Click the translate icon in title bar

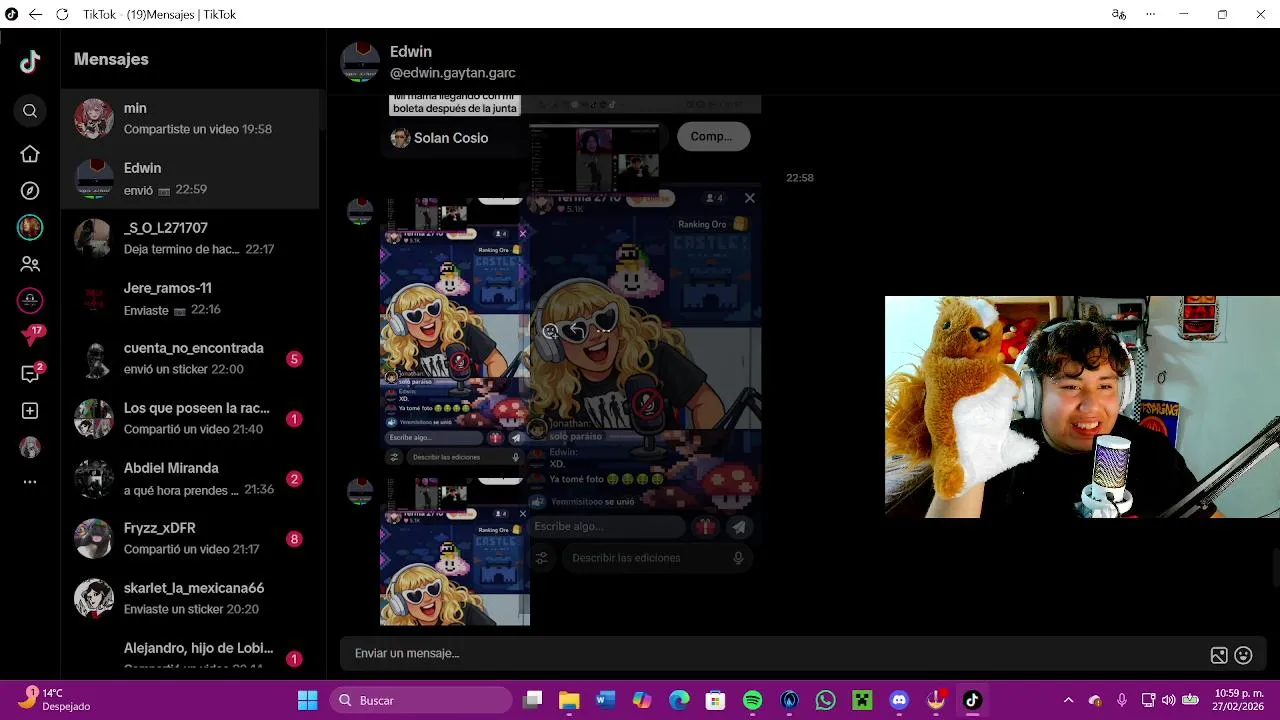[x=1118, y=14]
